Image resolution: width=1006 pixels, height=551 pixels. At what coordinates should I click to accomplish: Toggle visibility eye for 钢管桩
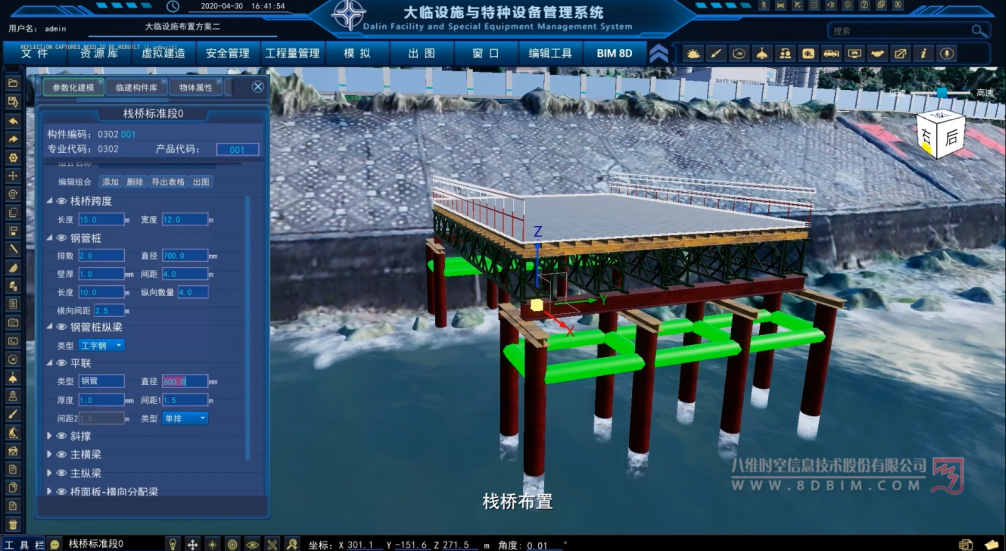(61, 238)
